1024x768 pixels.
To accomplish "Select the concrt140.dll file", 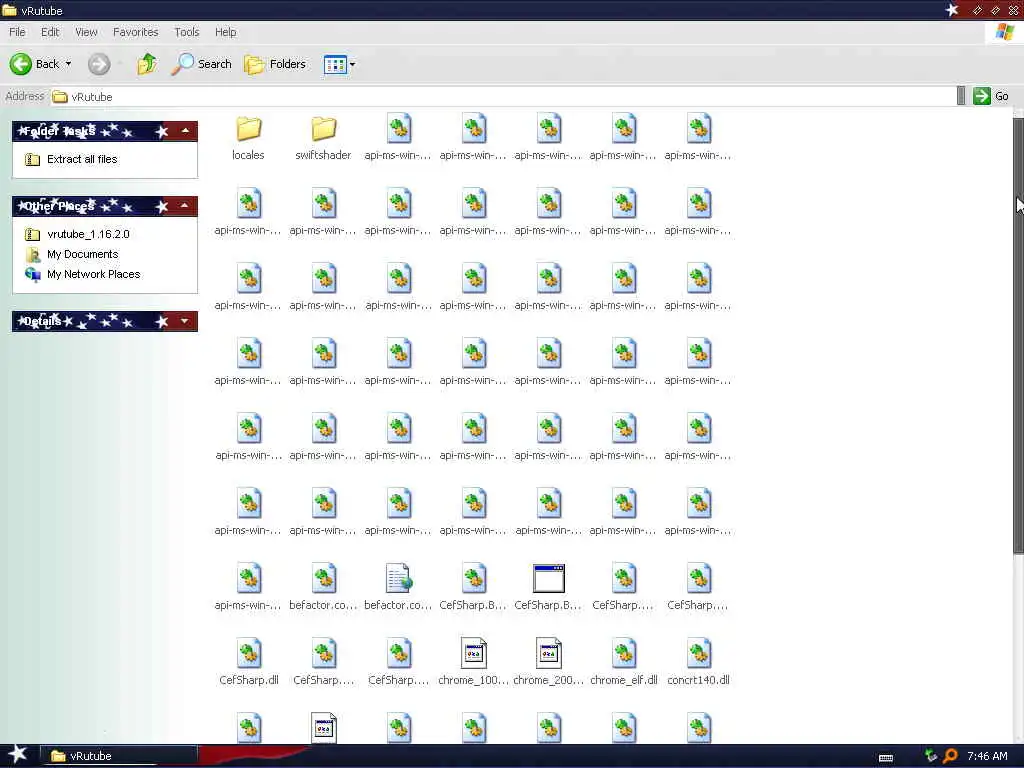I will coord(699,661).
